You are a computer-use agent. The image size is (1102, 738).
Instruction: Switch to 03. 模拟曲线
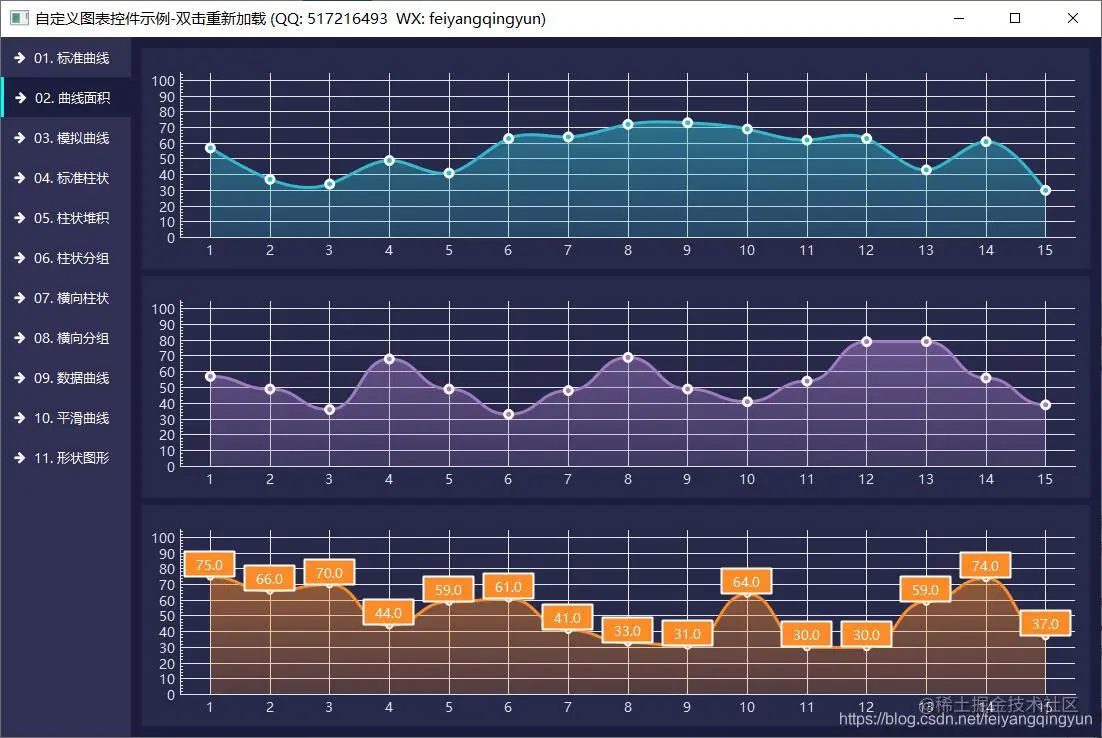(65, 138)
